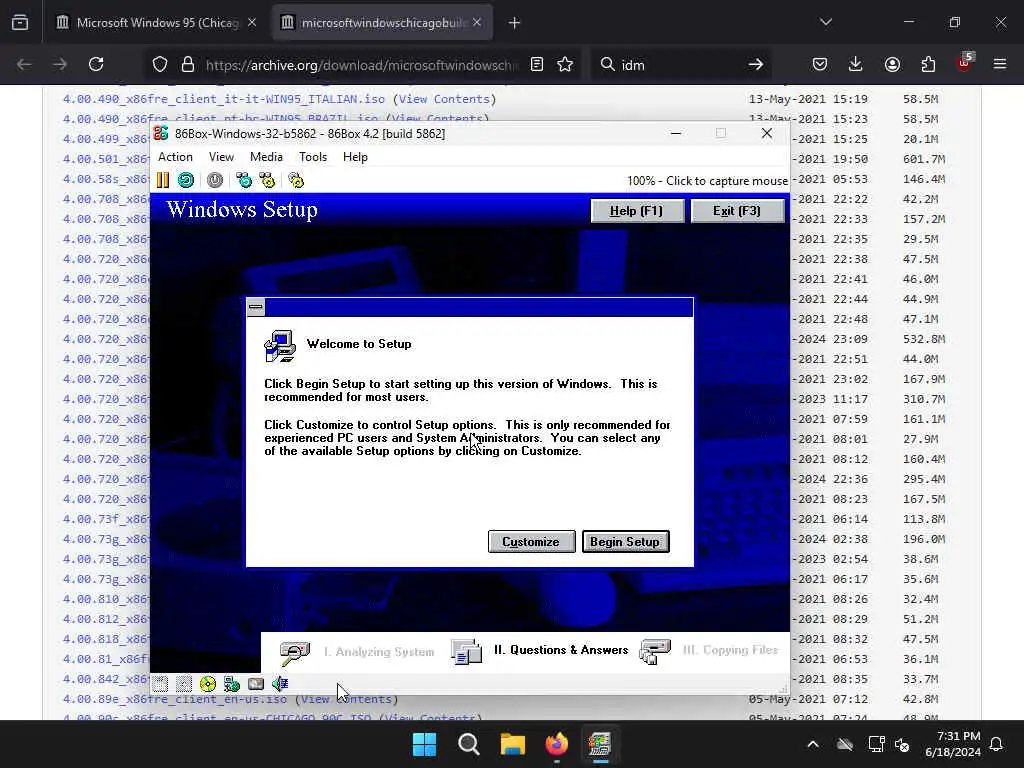Viewport: 1024px width, 768px height.
Task: Toggle Firefox reader view
Action: [537, 64]
